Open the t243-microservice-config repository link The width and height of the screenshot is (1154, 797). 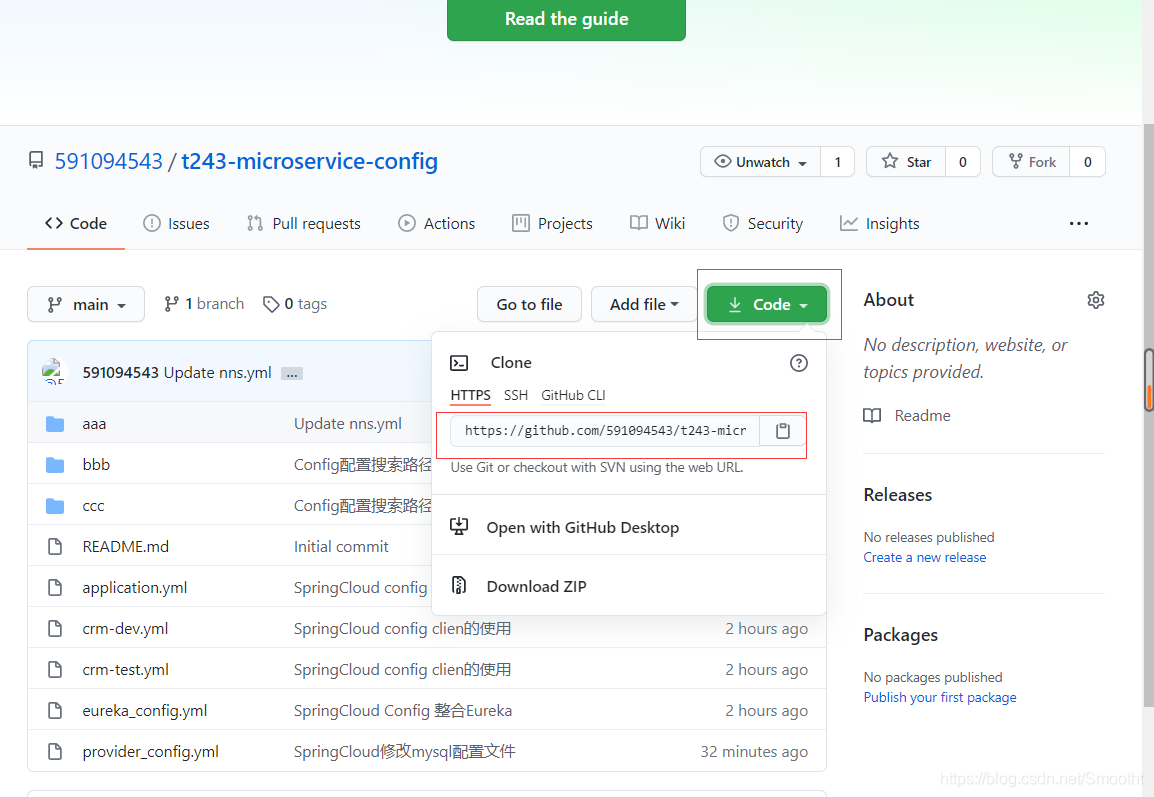[x=309, y=161]
